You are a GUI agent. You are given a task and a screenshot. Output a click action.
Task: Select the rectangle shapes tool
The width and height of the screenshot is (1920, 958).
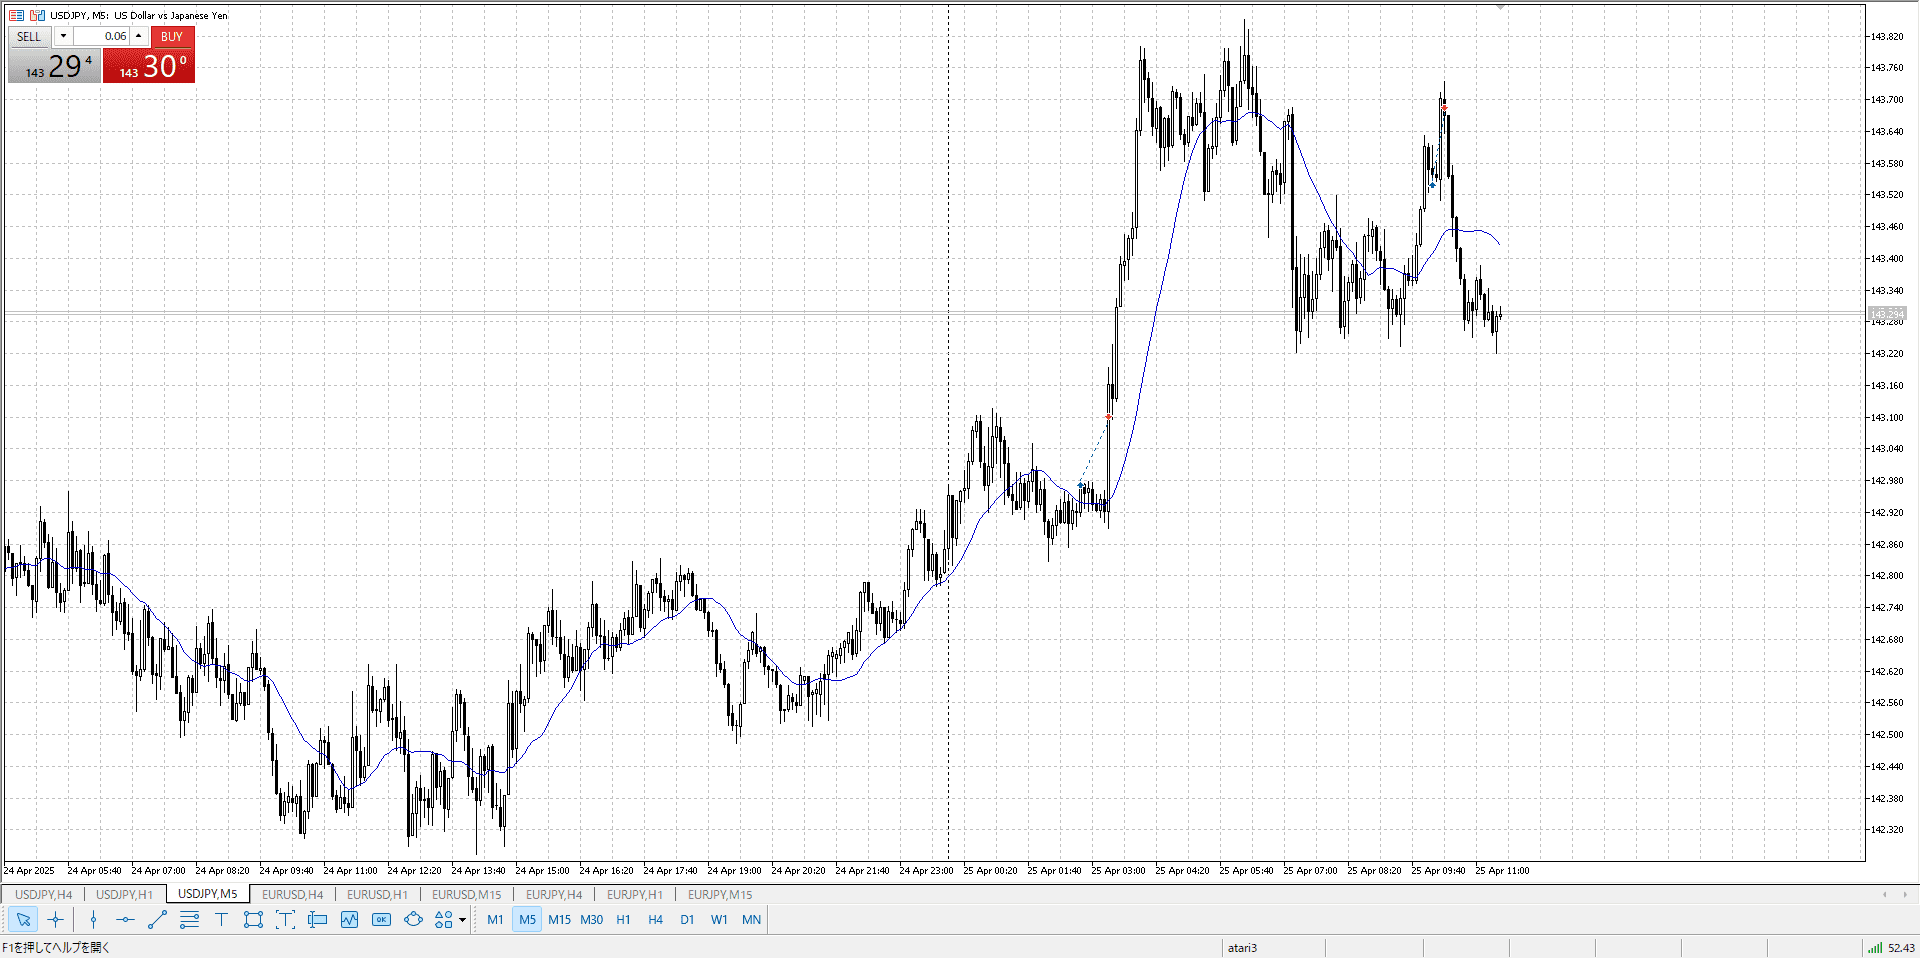[253, 920]
